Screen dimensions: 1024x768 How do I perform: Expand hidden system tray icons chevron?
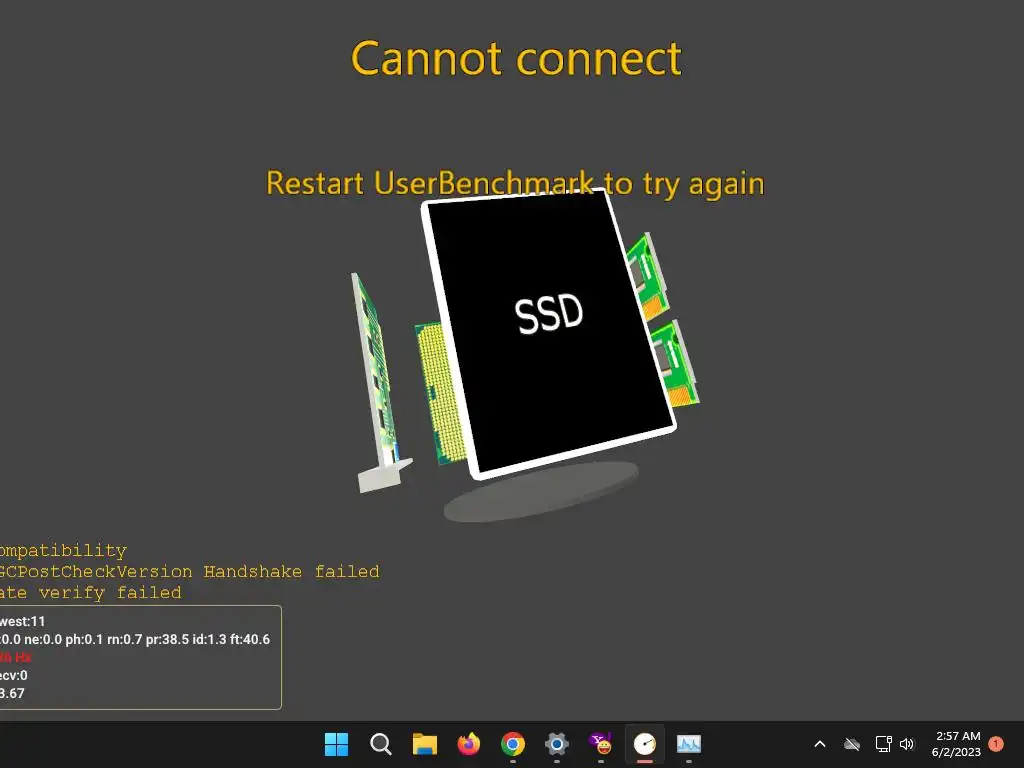820,744
